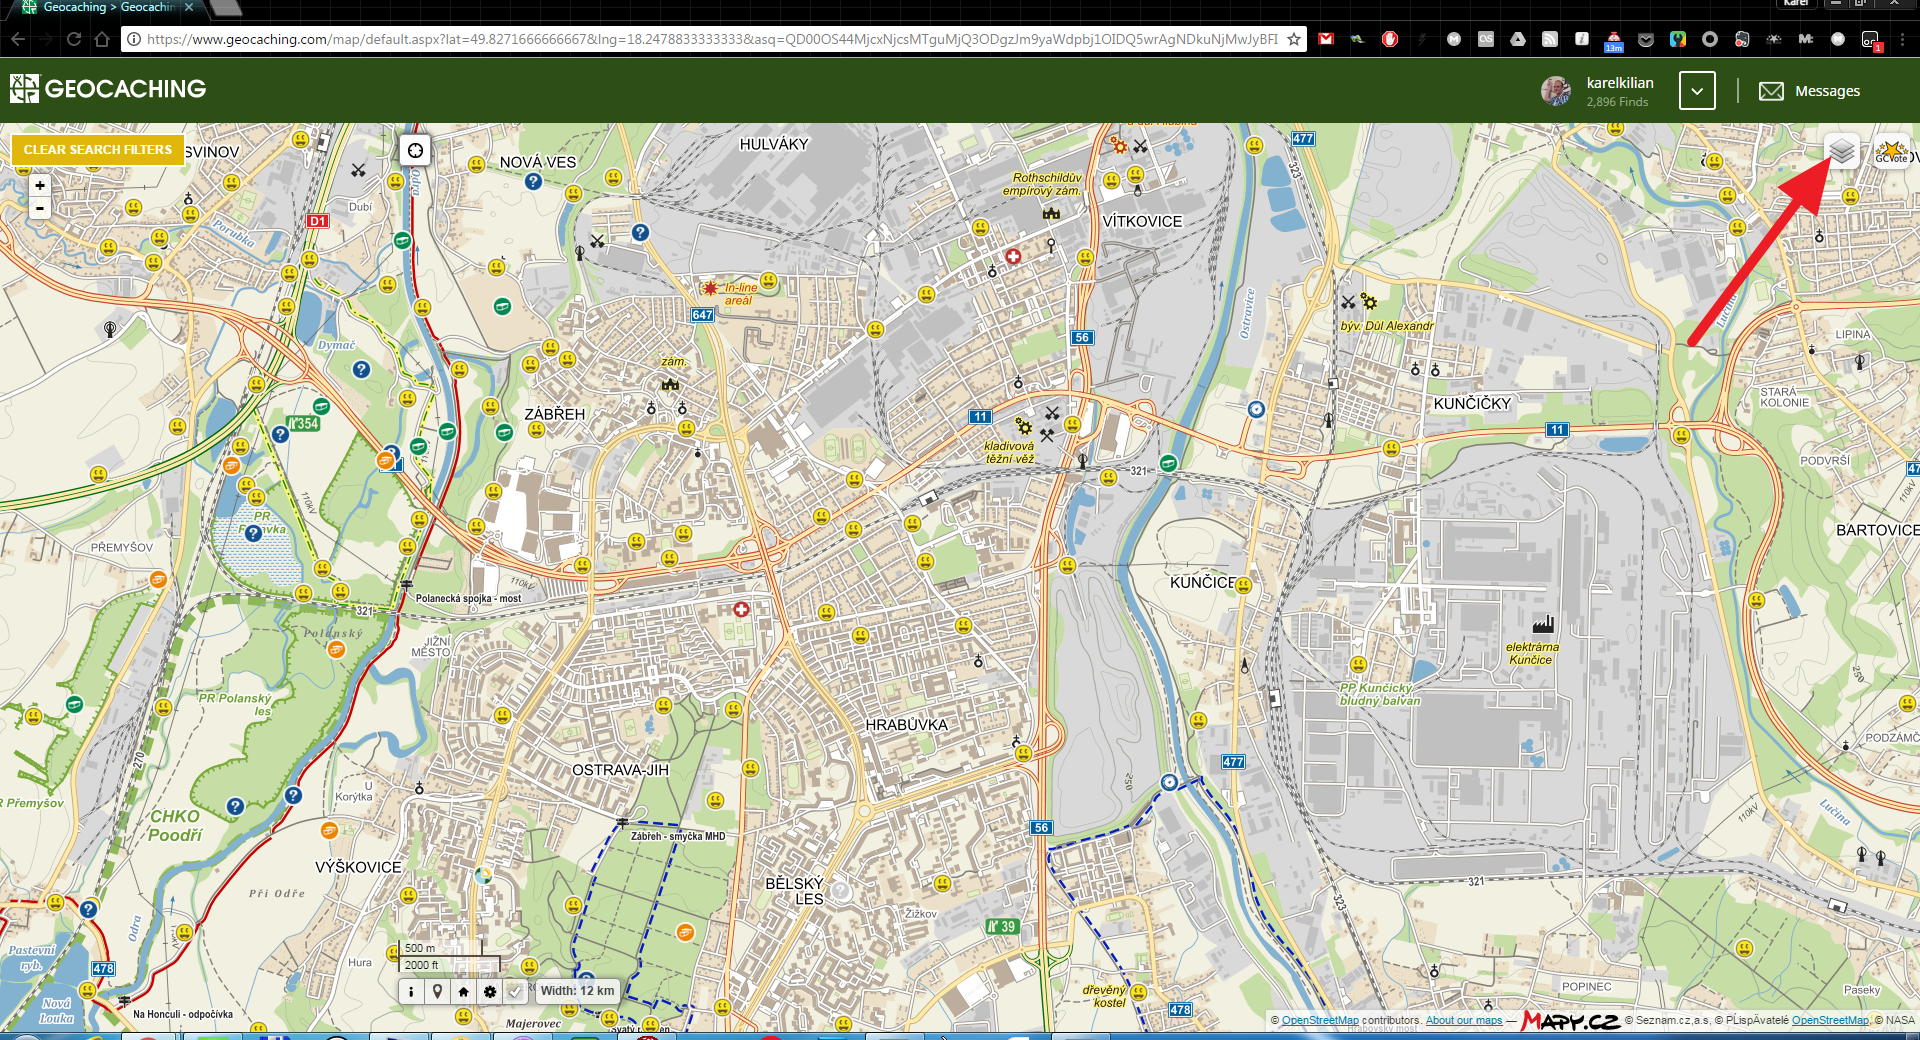Viewport: 1920px width, 1040px height.
Task: Focus the geocaching.com address bar
Action: (x=711, y=39)
